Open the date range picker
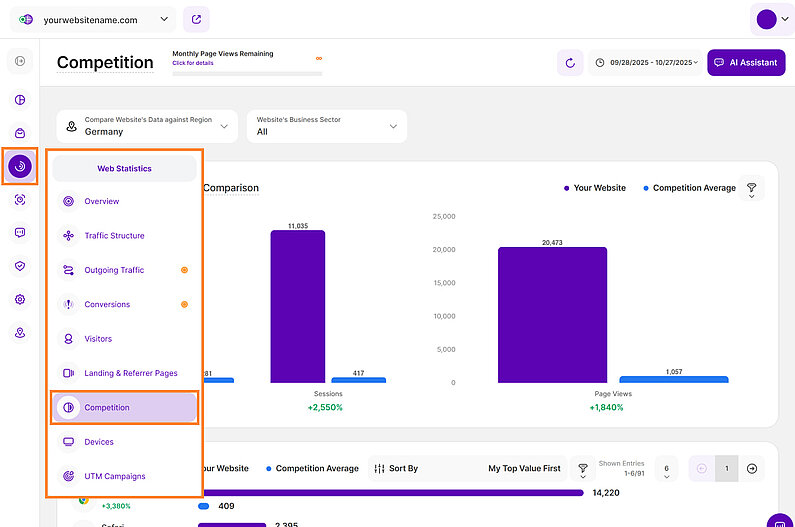The width and height of the screenshot is (795, 527). click(x=644, y=62)
